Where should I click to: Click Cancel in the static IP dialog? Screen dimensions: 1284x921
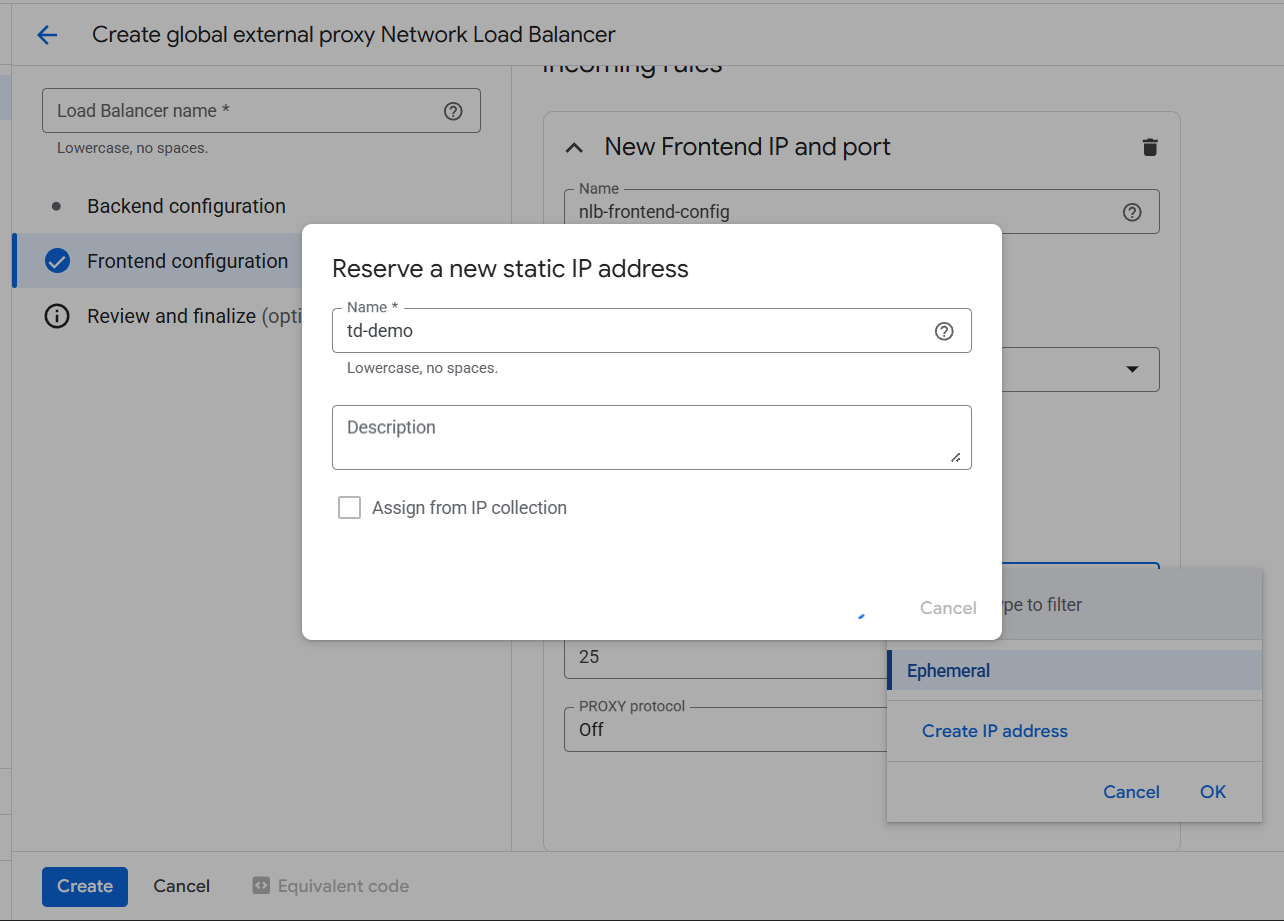(x=947, y=608)
